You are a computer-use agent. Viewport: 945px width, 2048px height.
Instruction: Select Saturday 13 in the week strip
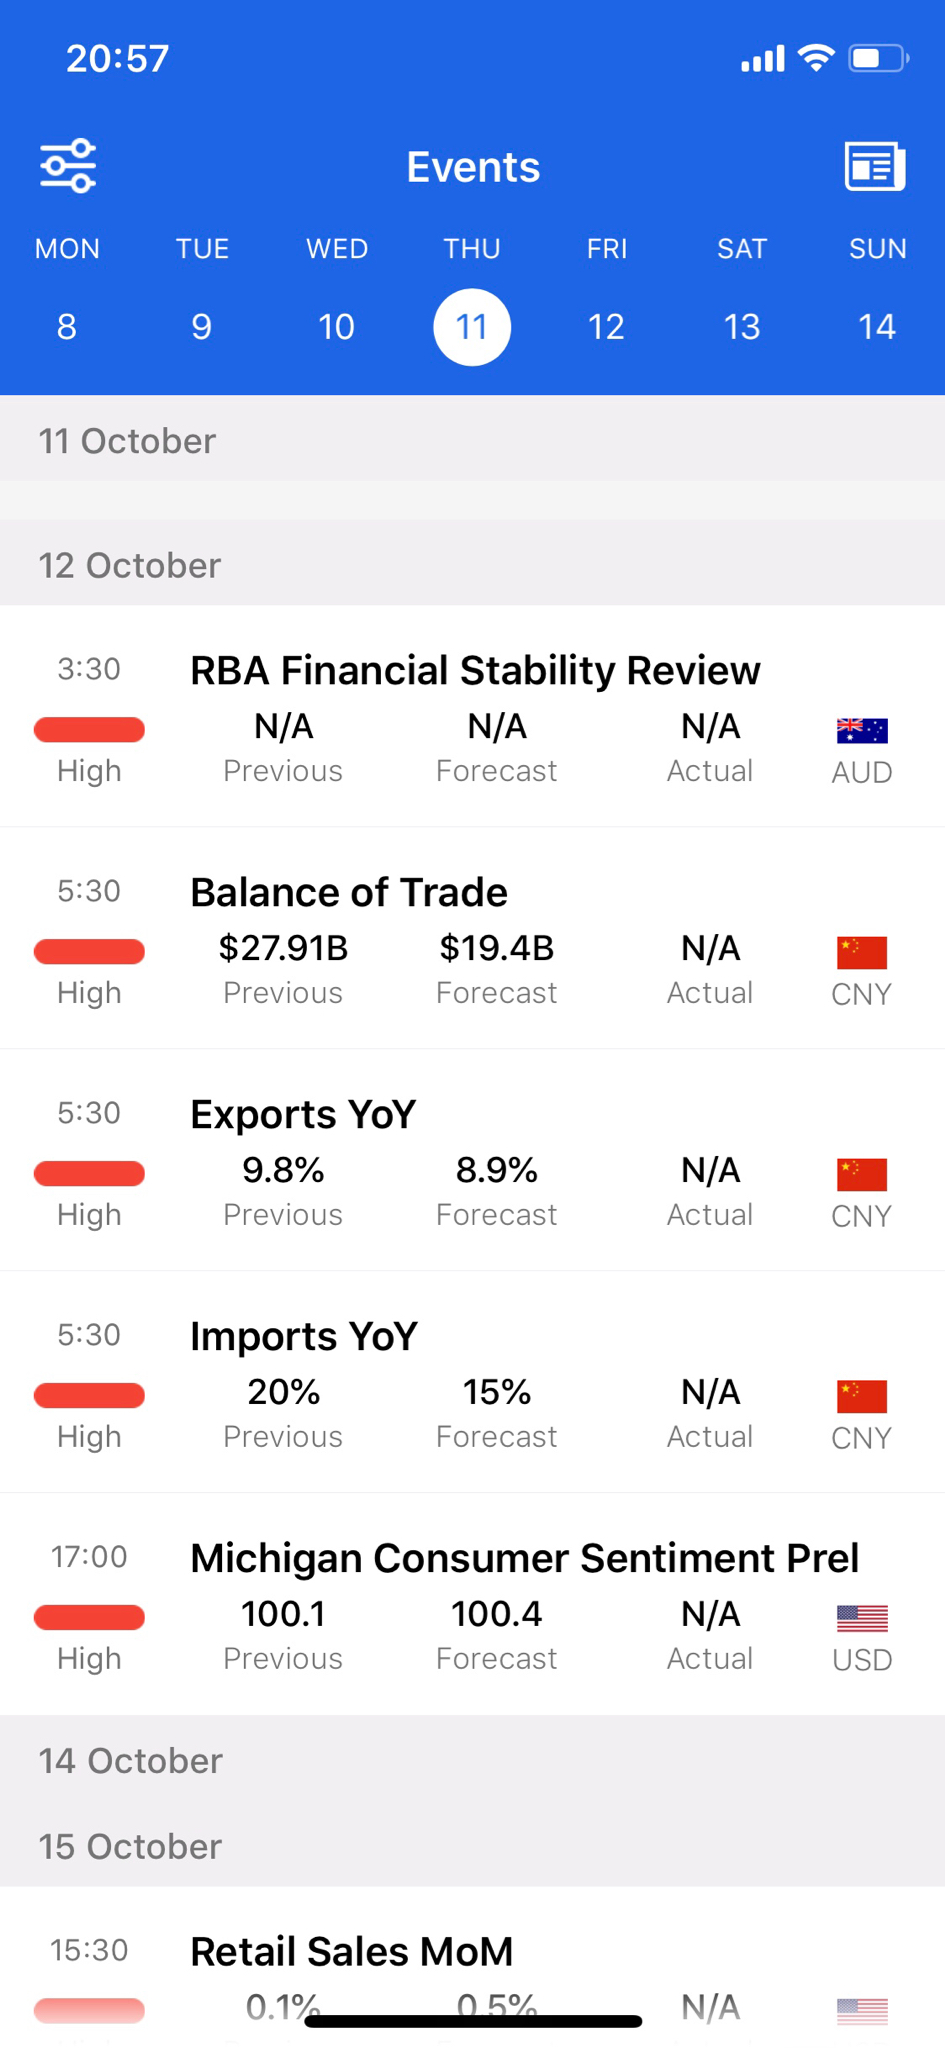(741, 327)
